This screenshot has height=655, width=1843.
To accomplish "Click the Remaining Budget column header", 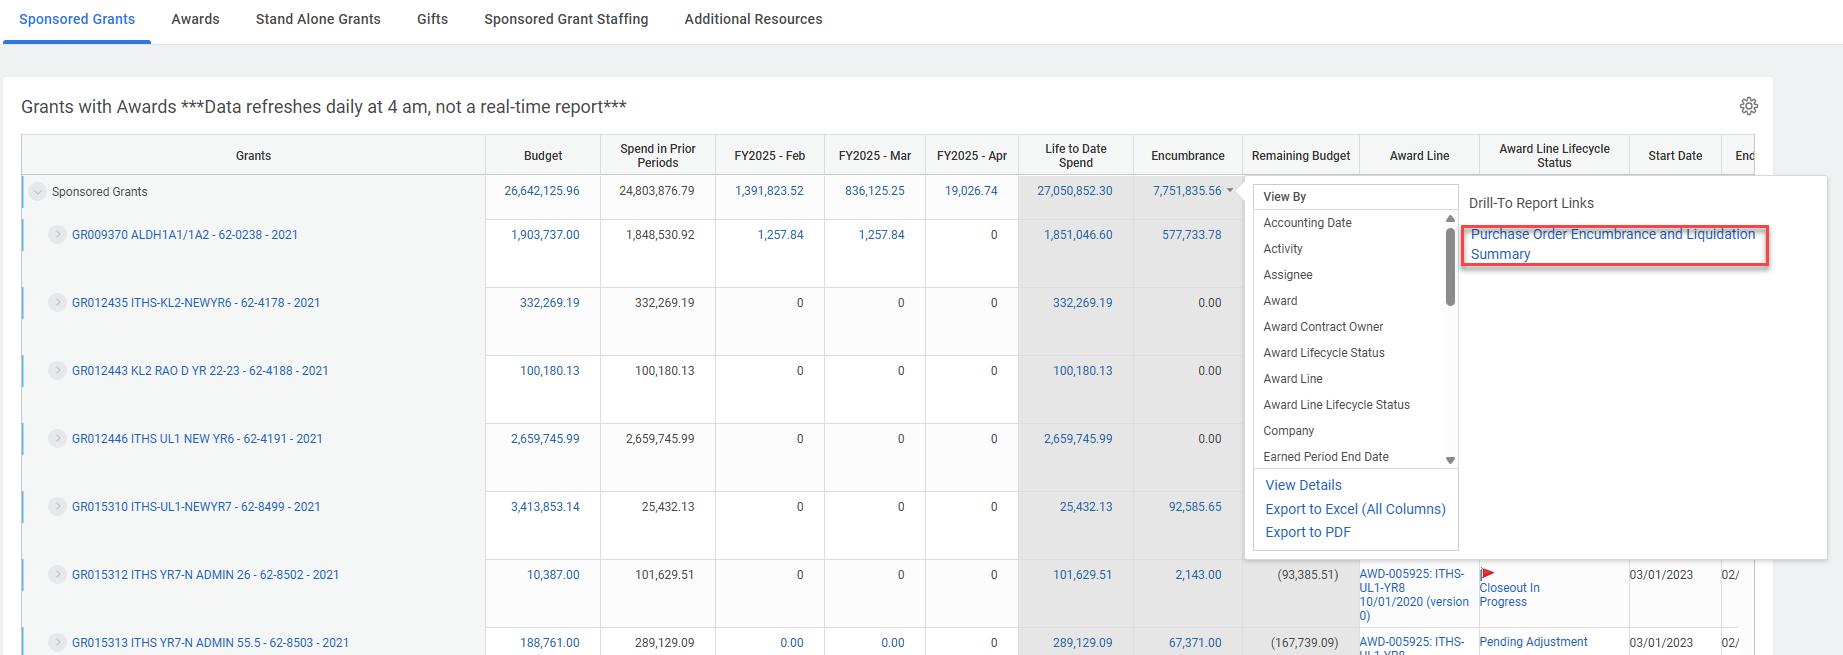I will [1300, 156].
